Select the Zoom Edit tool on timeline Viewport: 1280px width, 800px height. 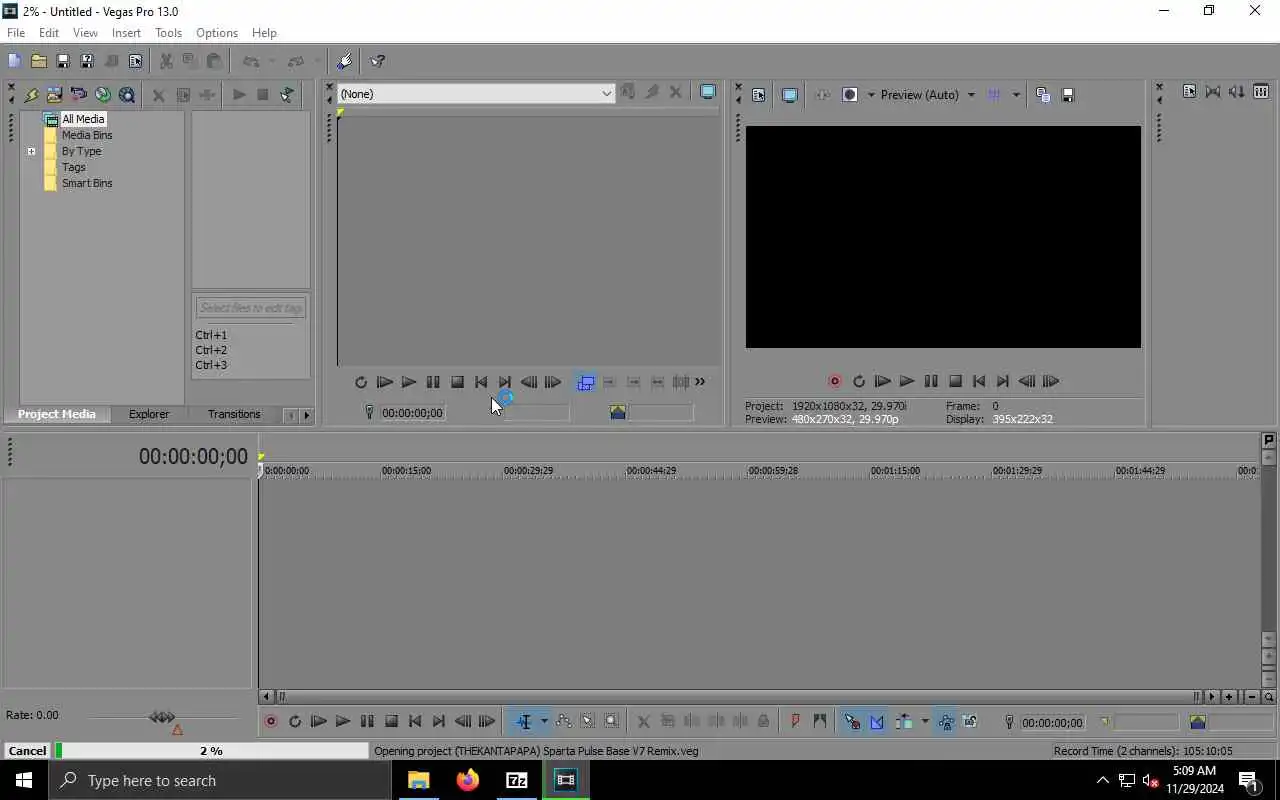point(612,721)
